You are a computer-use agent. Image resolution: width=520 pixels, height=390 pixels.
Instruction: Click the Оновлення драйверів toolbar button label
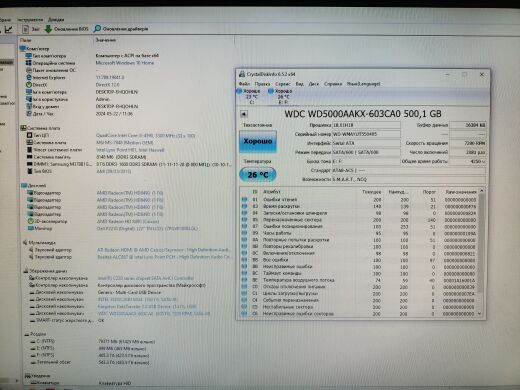click(x=125, y=29)
